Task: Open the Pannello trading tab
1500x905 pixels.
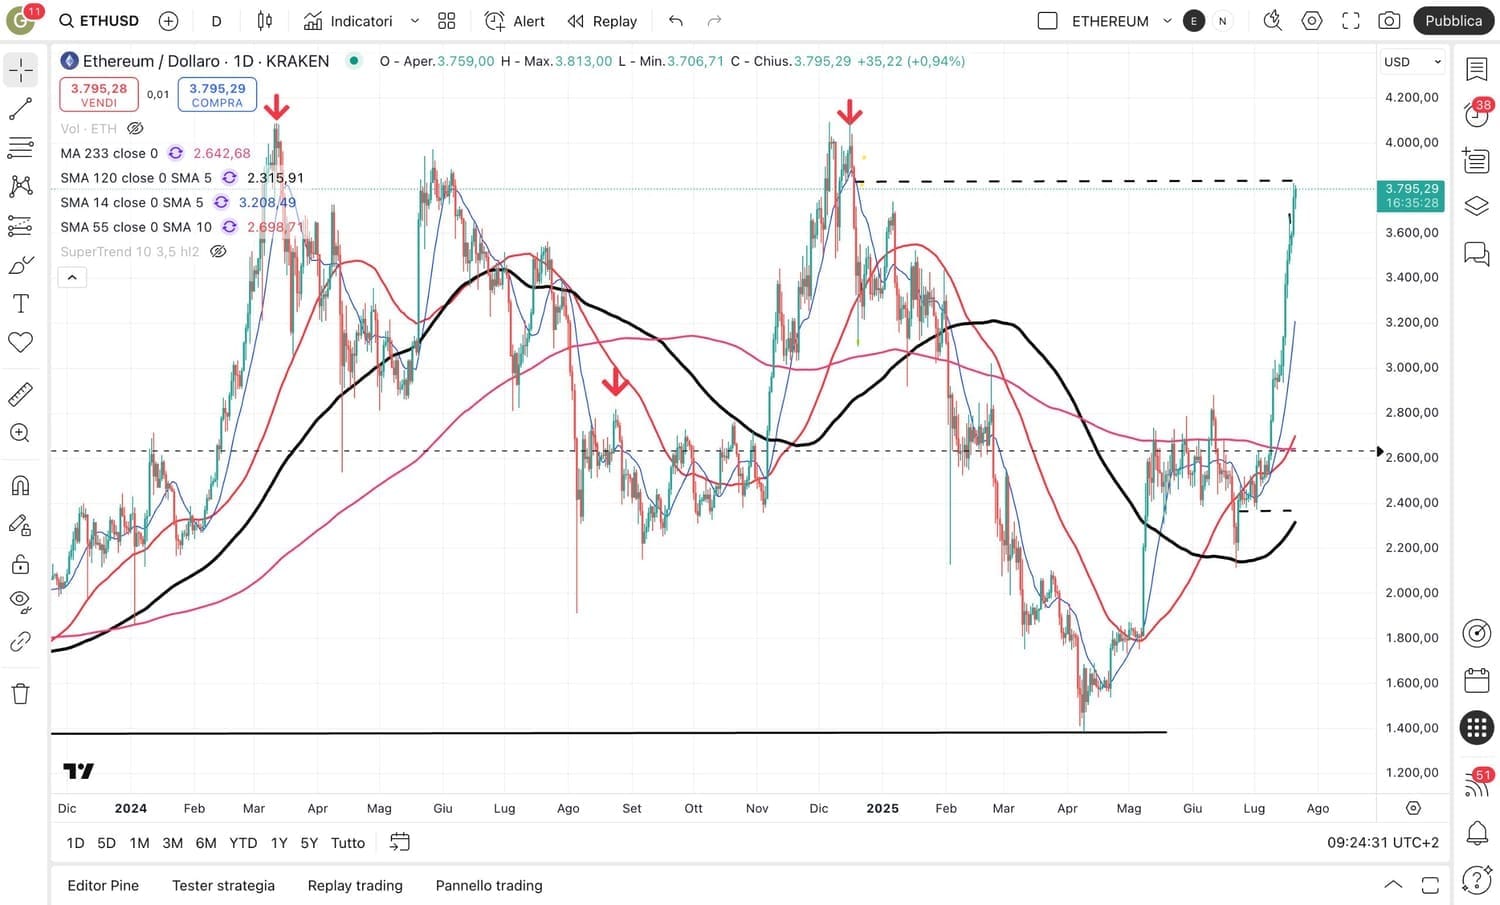Action: click(489, 886)
